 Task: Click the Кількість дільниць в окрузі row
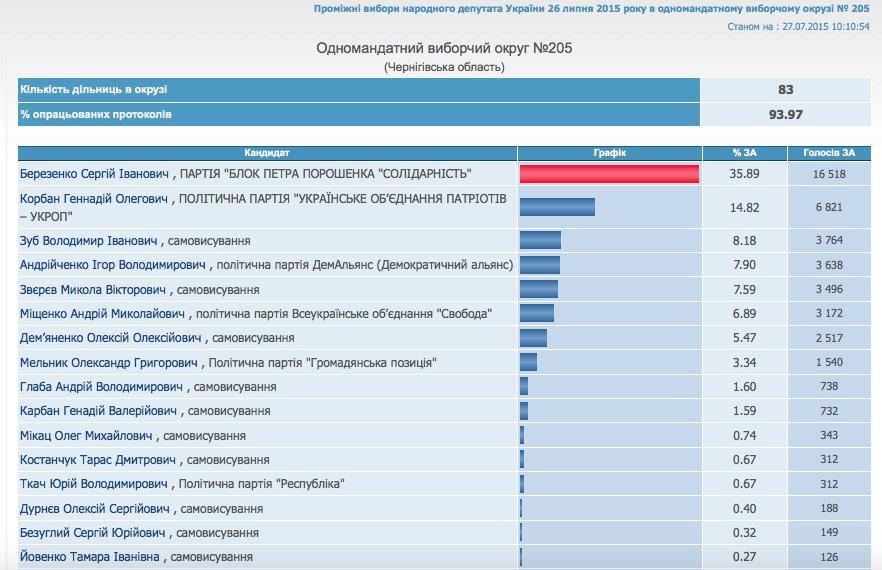coord(357,89)
